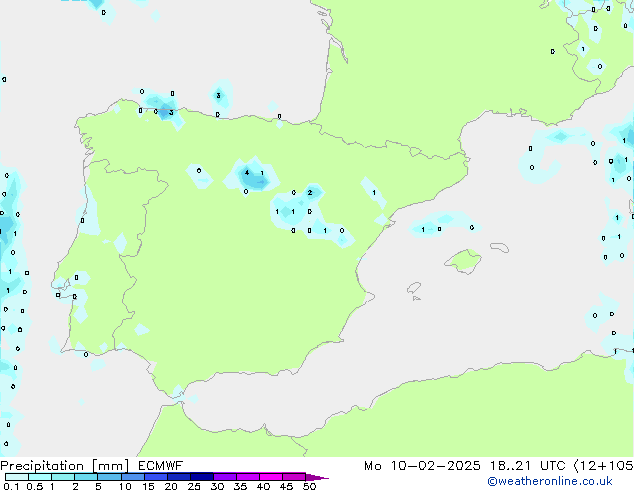Click the "45" legend scale label
This screenshot has height=490, width=634.
click(286, 486)
